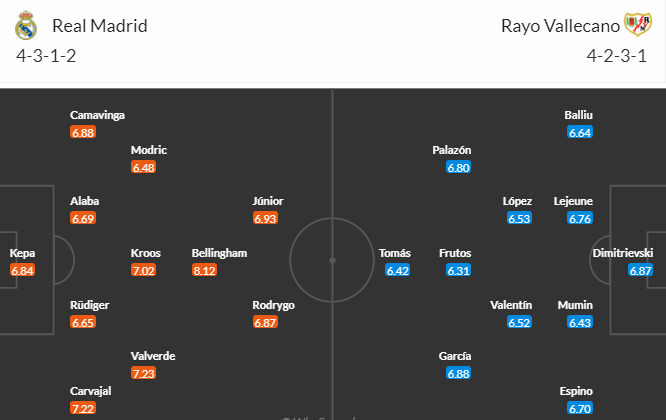Screen dimensions: 666x420
Task: Select García's 6.88 rating badge
Action: click(x=458, y=373)
